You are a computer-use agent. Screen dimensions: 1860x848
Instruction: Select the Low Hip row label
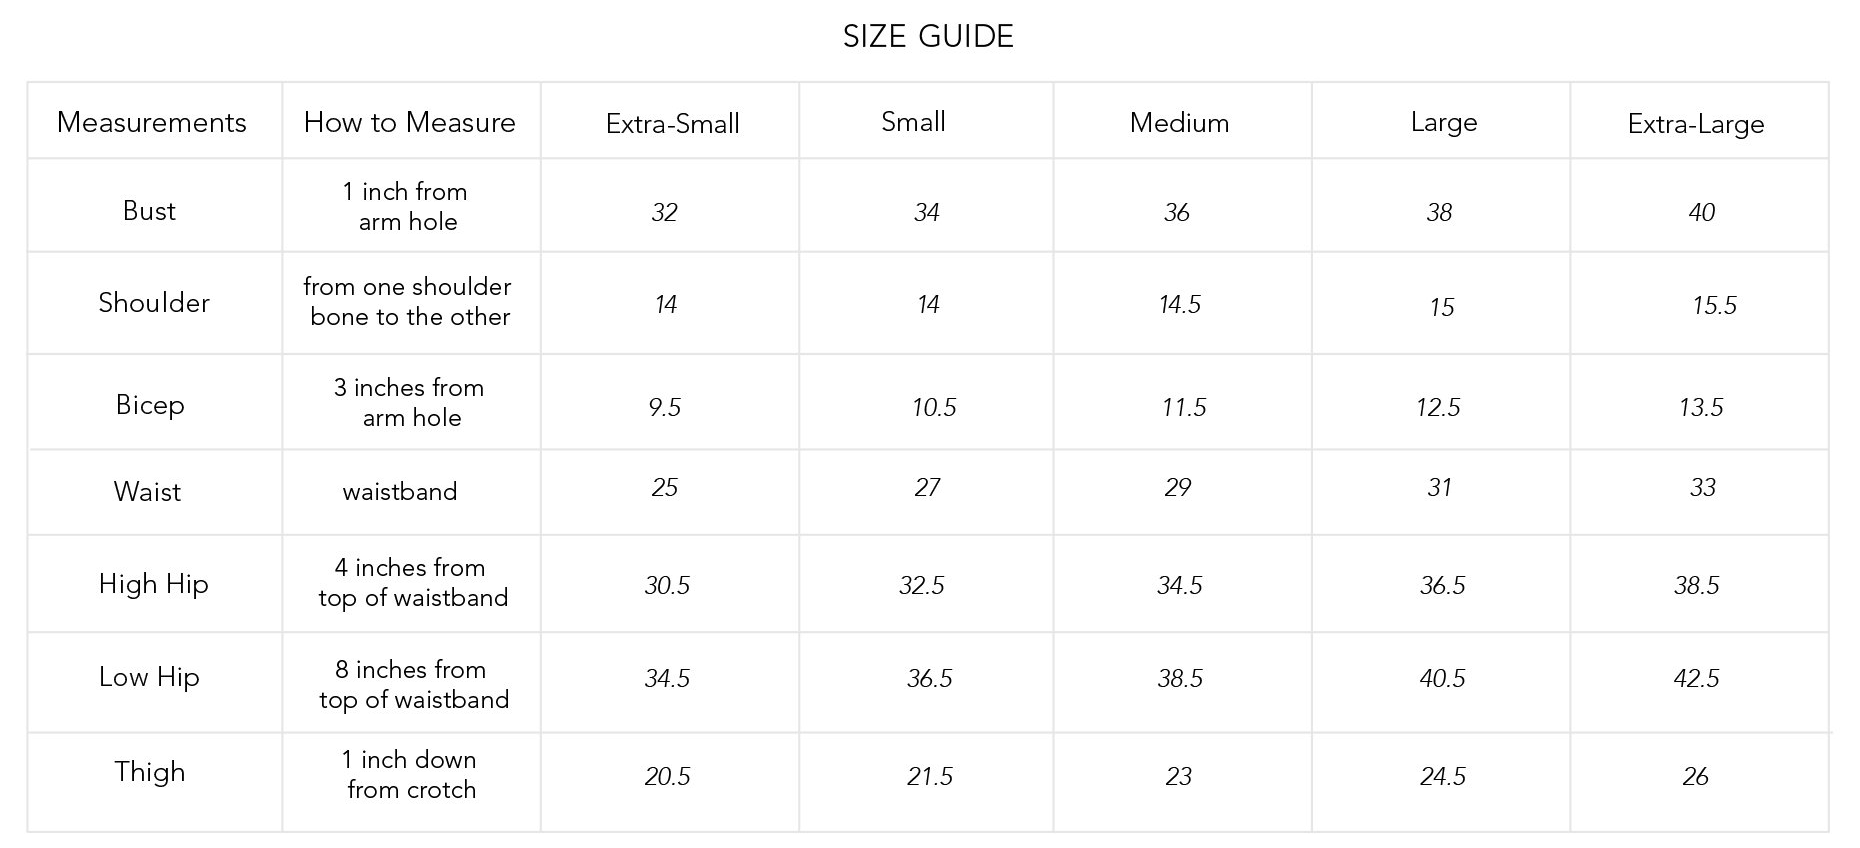click(x=149, y=677)
